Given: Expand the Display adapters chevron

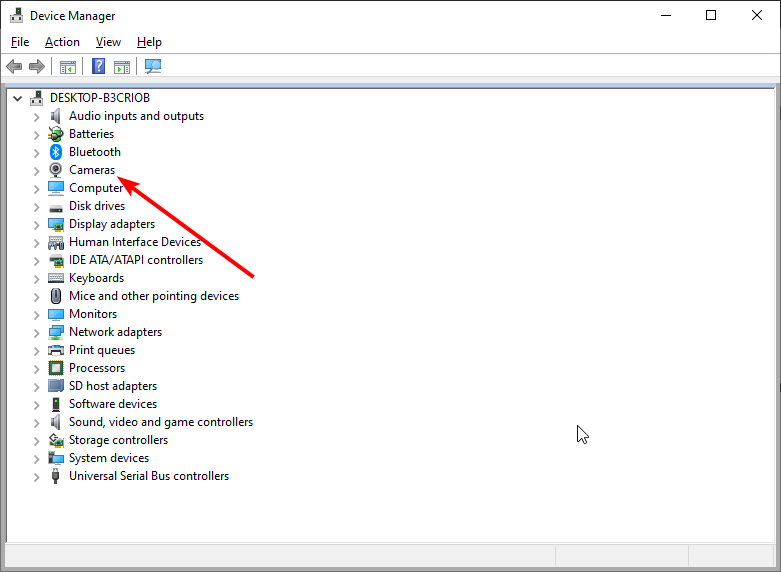Looking at the screenshot, I should click(x=36, y=225).
